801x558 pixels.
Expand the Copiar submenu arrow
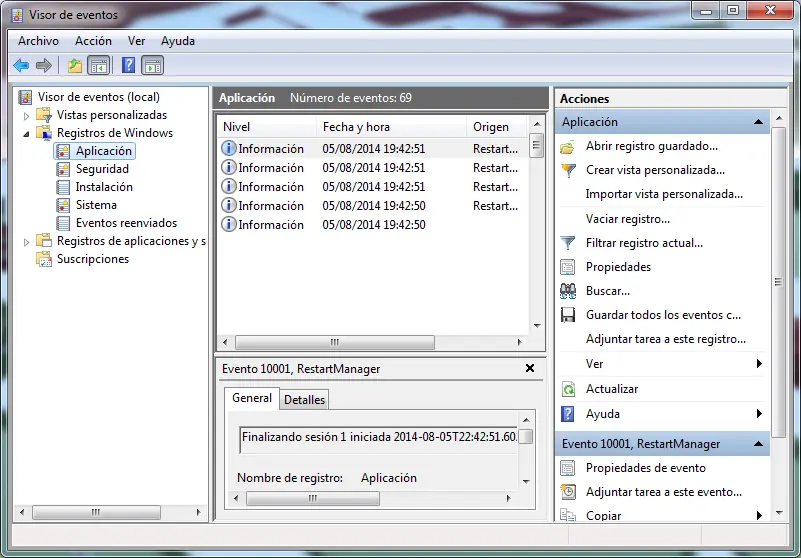[x=759, y=515]
